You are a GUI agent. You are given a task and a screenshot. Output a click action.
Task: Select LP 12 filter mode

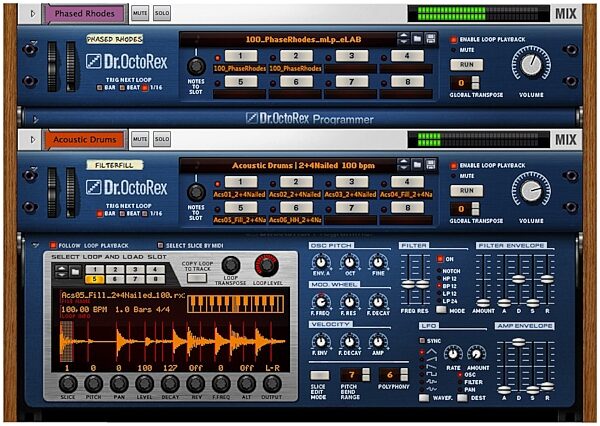(x=440, y=294)
